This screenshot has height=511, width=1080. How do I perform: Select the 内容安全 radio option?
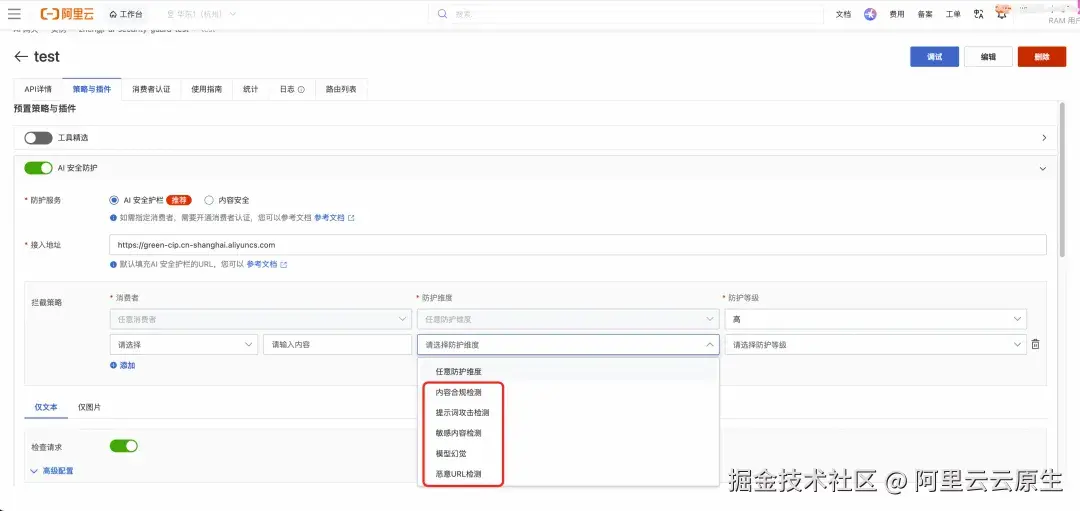tap(209, 200)
